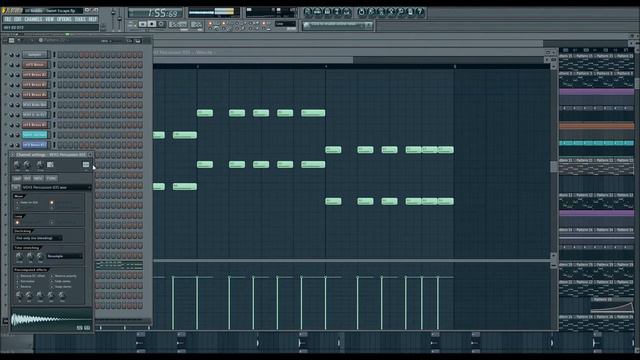This screenshot has height=360, width=640.
Task: Open the graph editor icon in step sequencer
Action: point(129,41)
